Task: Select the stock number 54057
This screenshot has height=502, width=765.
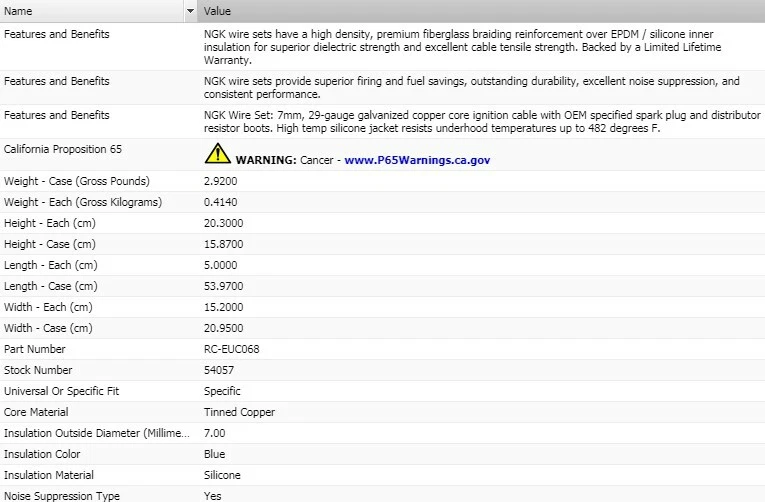Action: [219, 370]
